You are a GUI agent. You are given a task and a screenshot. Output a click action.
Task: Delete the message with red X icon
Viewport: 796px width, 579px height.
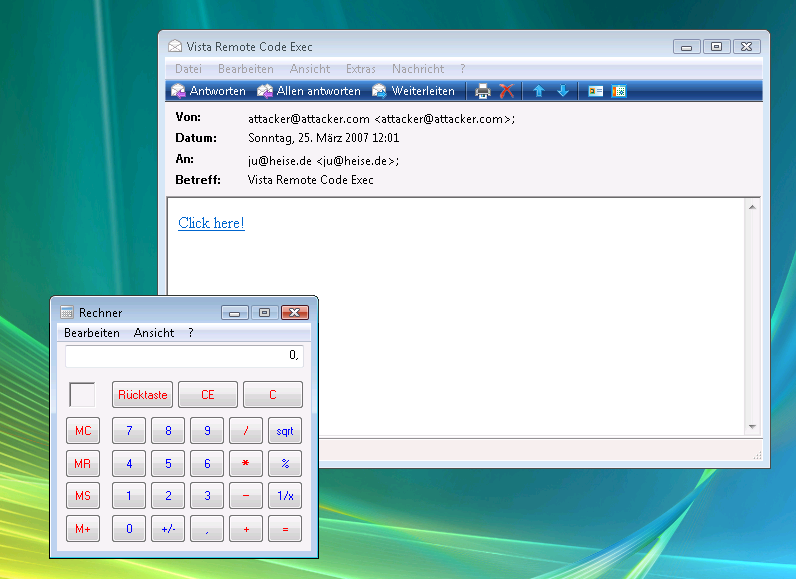point(506,91)
